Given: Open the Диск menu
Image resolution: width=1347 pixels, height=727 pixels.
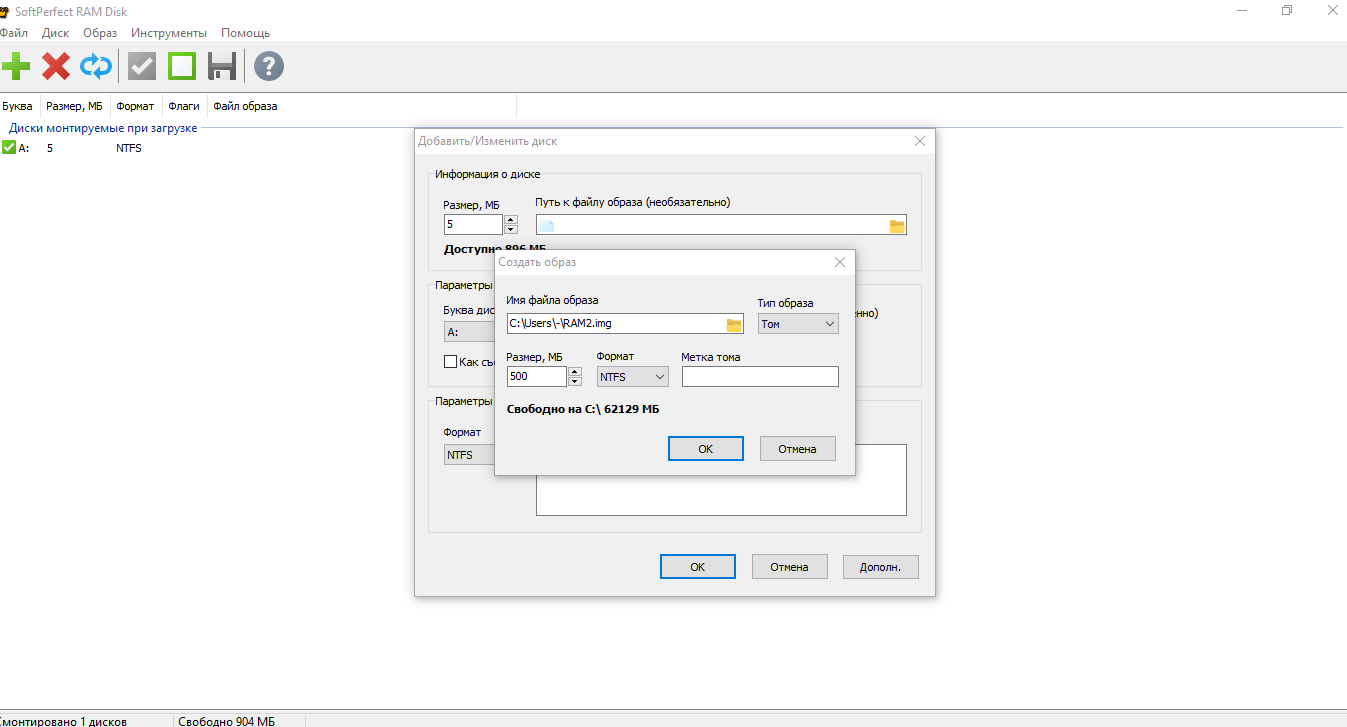Looking at the screenshot, I should tap(56, 33).
